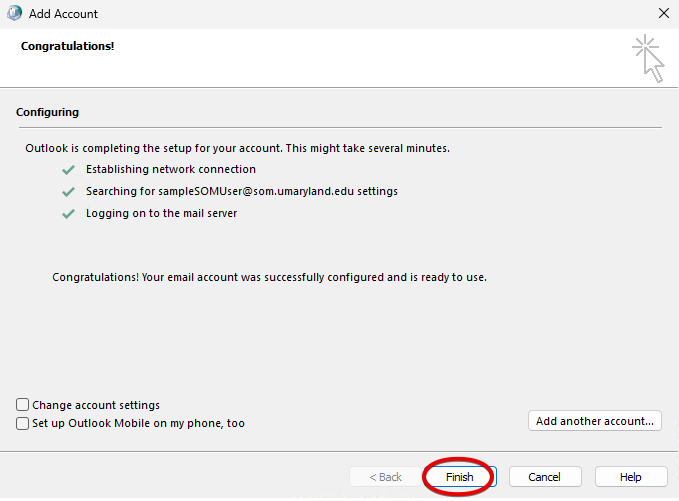Screen dimensions: 679x501
Task: Click the Add another account button
Action: (594, 421)
